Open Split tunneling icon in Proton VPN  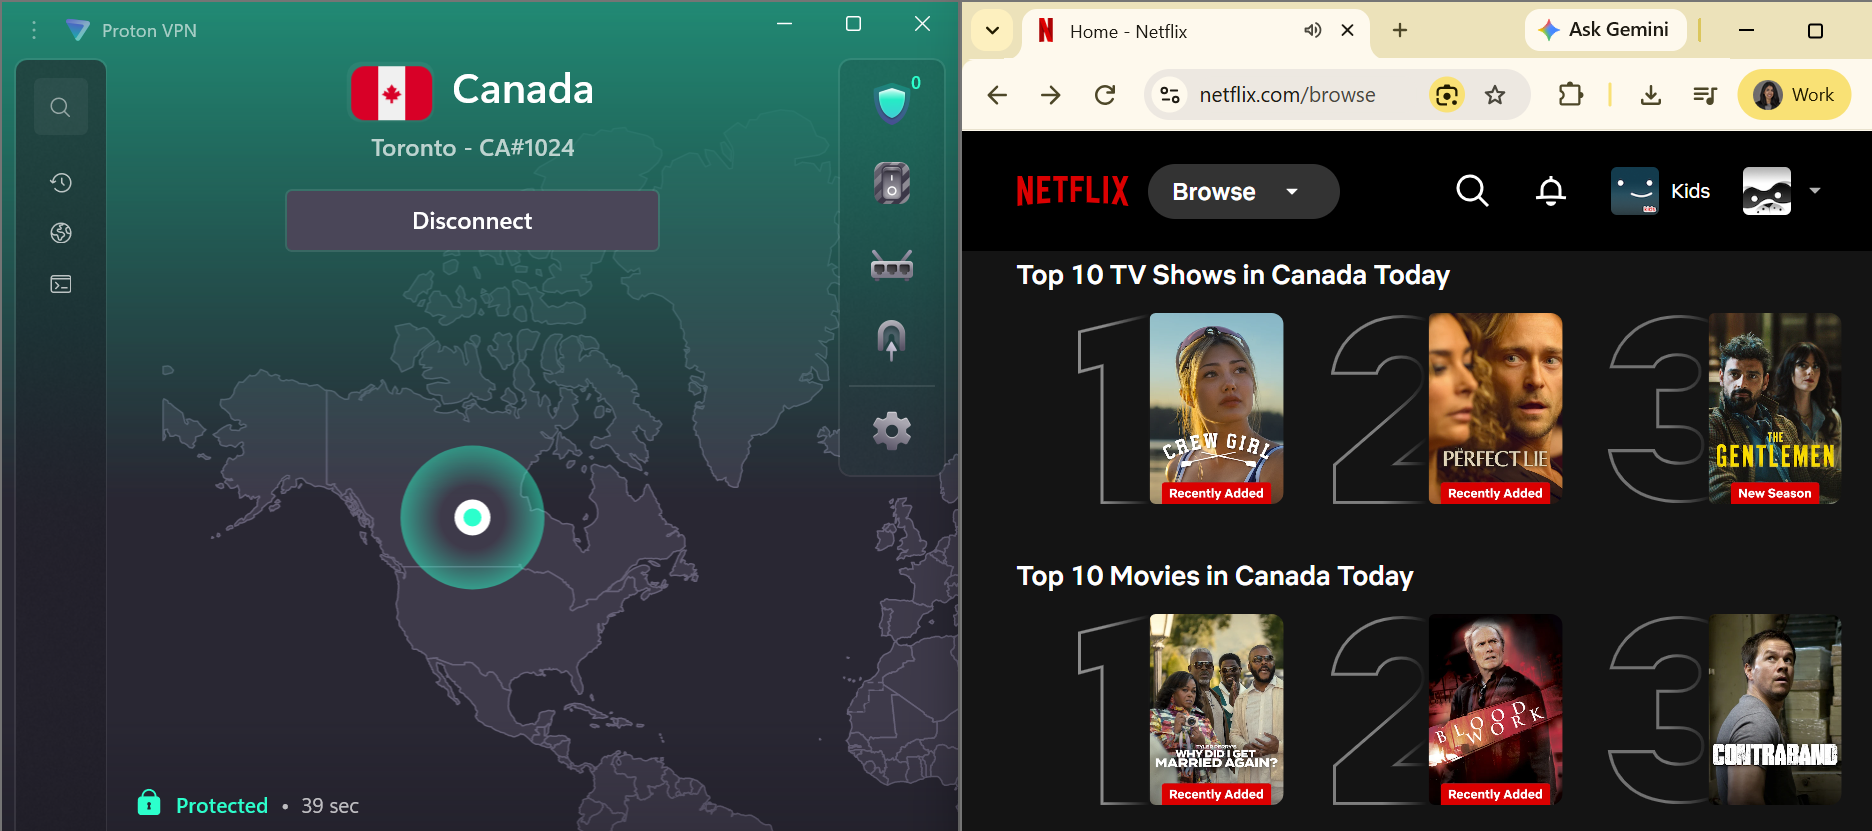[x=891, y=340]
